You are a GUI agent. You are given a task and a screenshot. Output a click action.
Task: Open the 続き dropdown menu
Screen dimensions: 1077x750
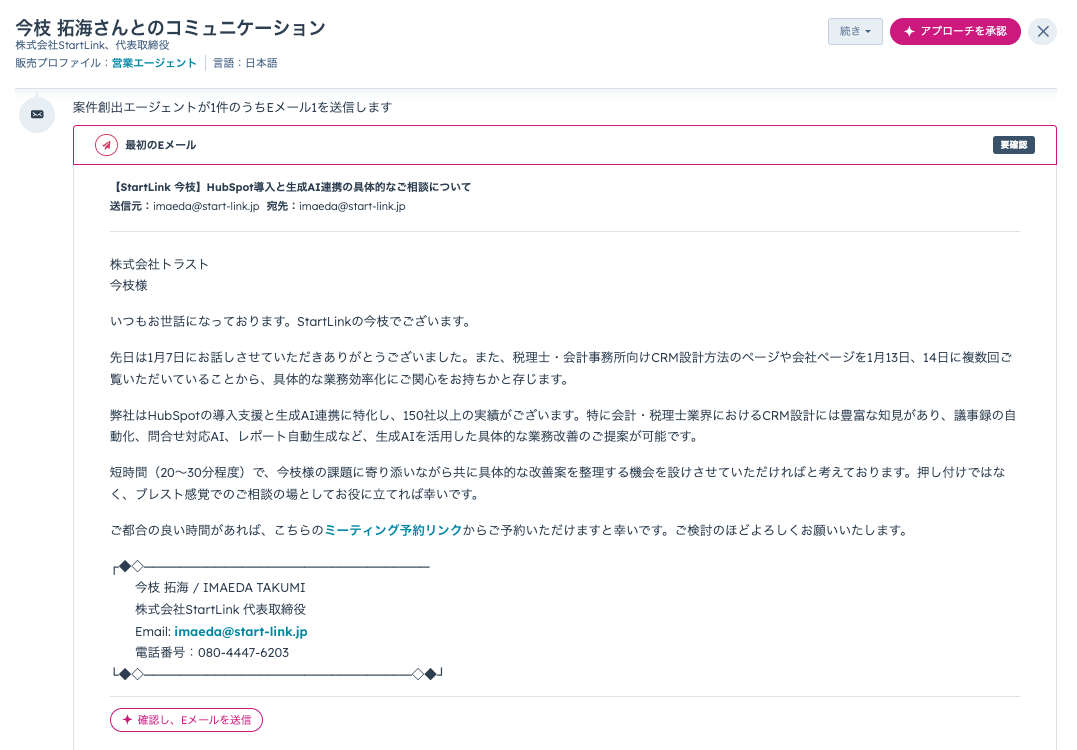855,32
